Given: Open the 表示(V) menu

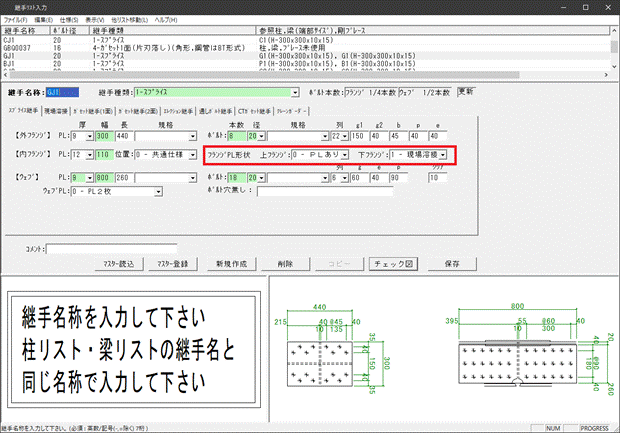Looking at the screenshot, I should 95,20.
